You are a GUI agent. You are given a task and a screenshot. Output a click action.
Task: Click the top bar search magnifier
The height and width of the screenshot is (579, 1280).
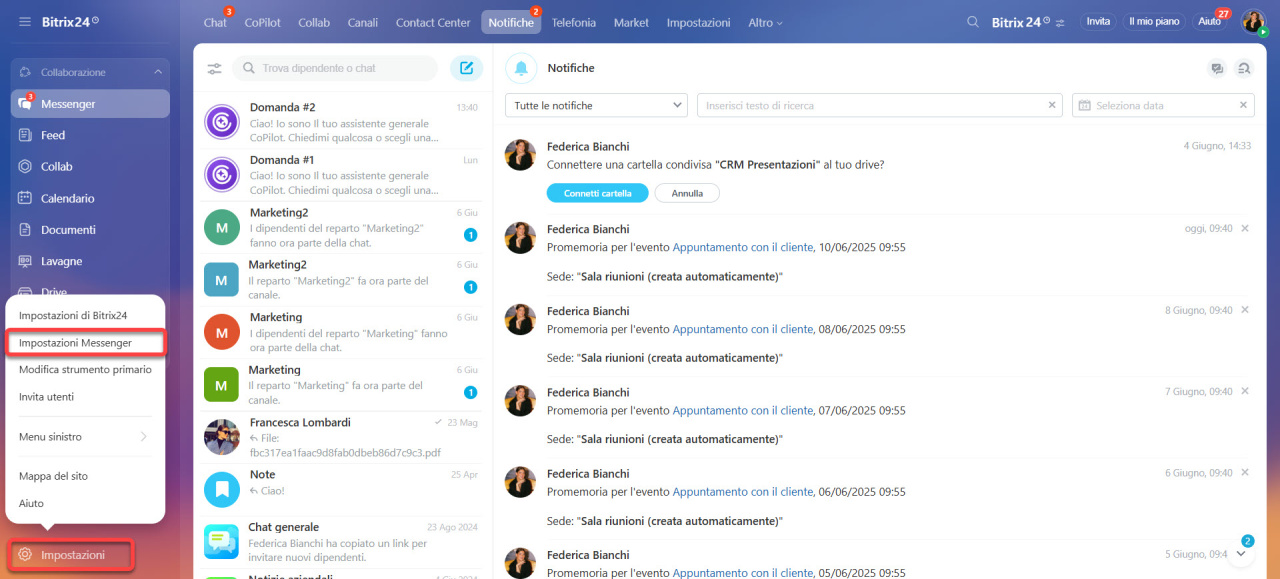[973, 22]
